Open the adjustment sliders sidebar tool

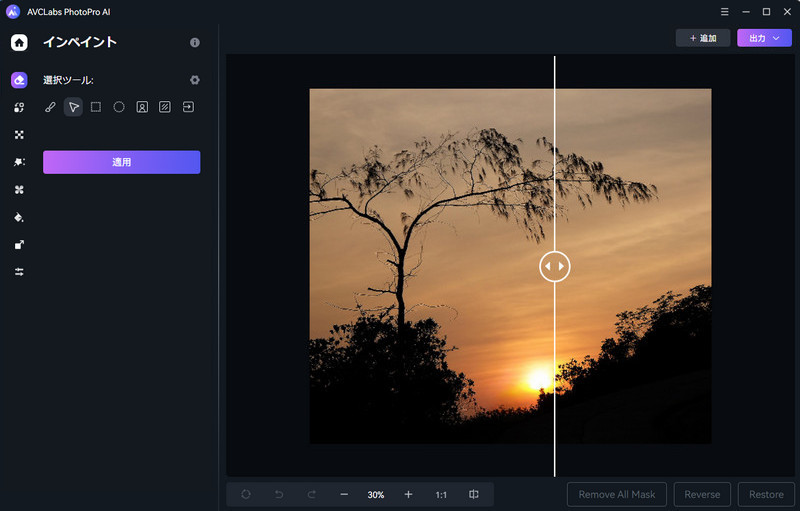click(x=19, y=272)
